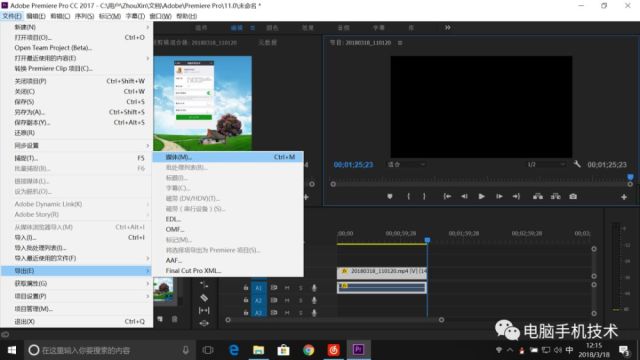Choose AAF... in the export submenu

pyautogui.click(x=228, y=260)
